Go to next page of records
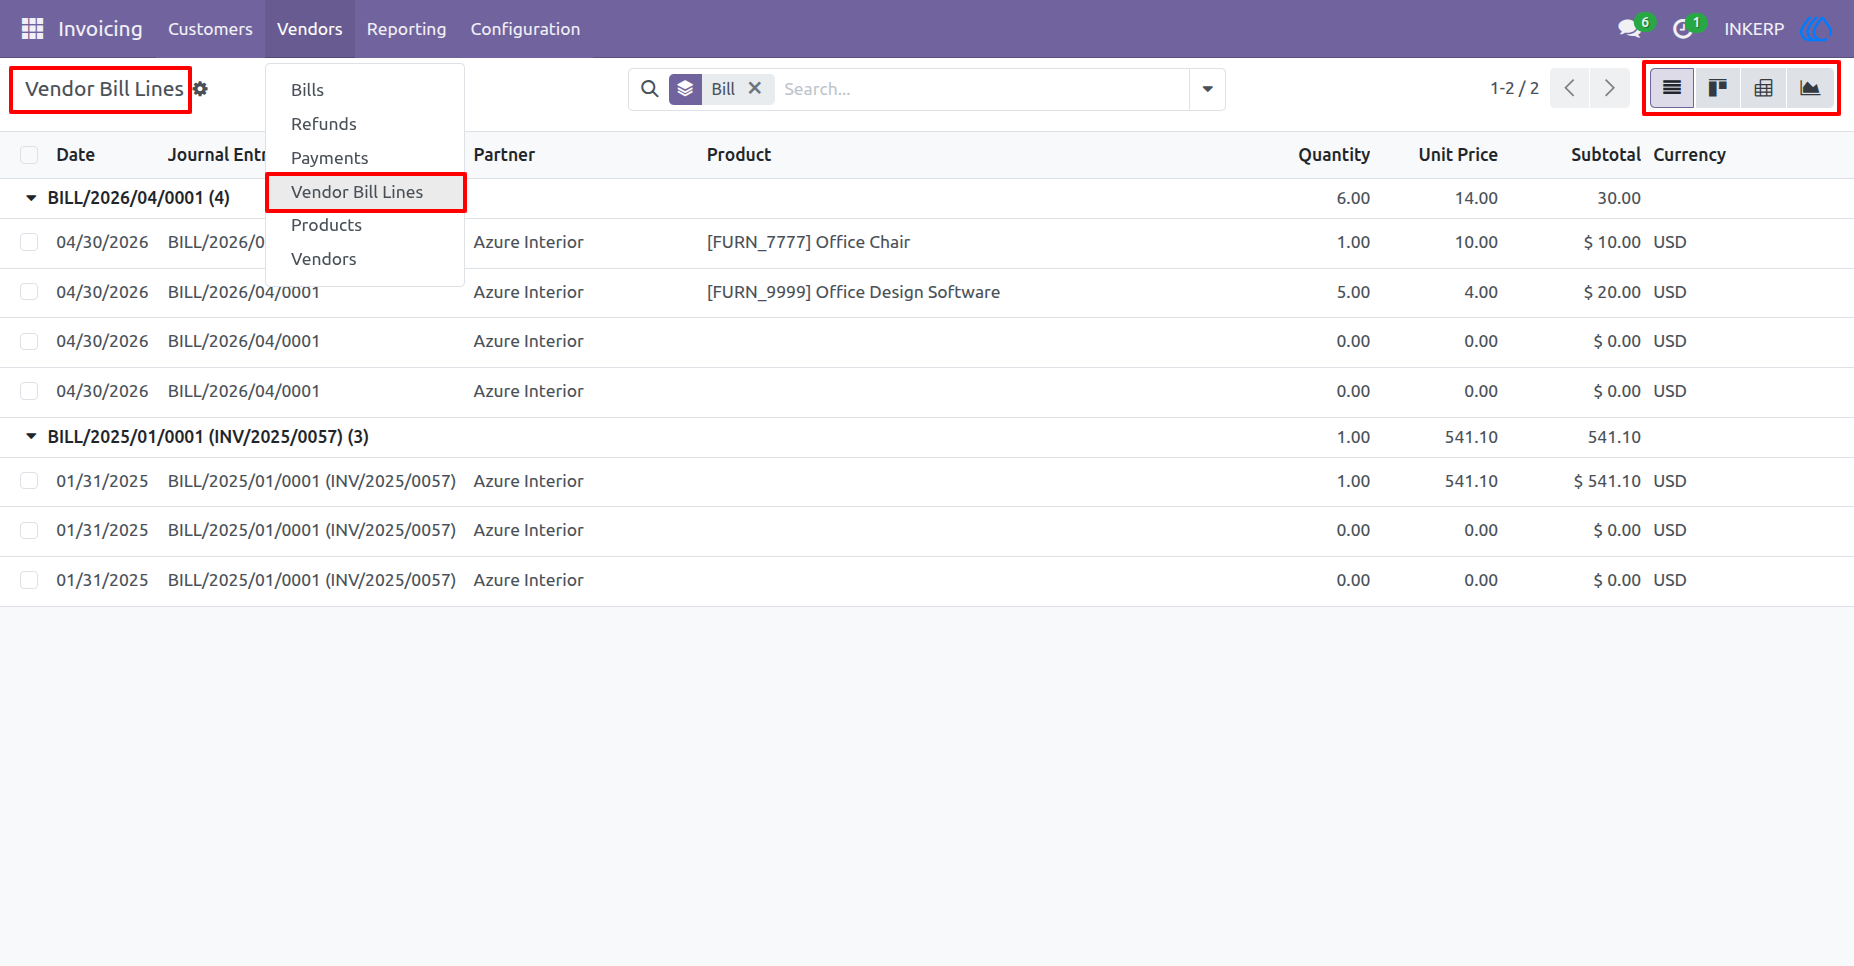This screenshot has height=966, width=1854. pyautogui.click(x=1609, y=88)
